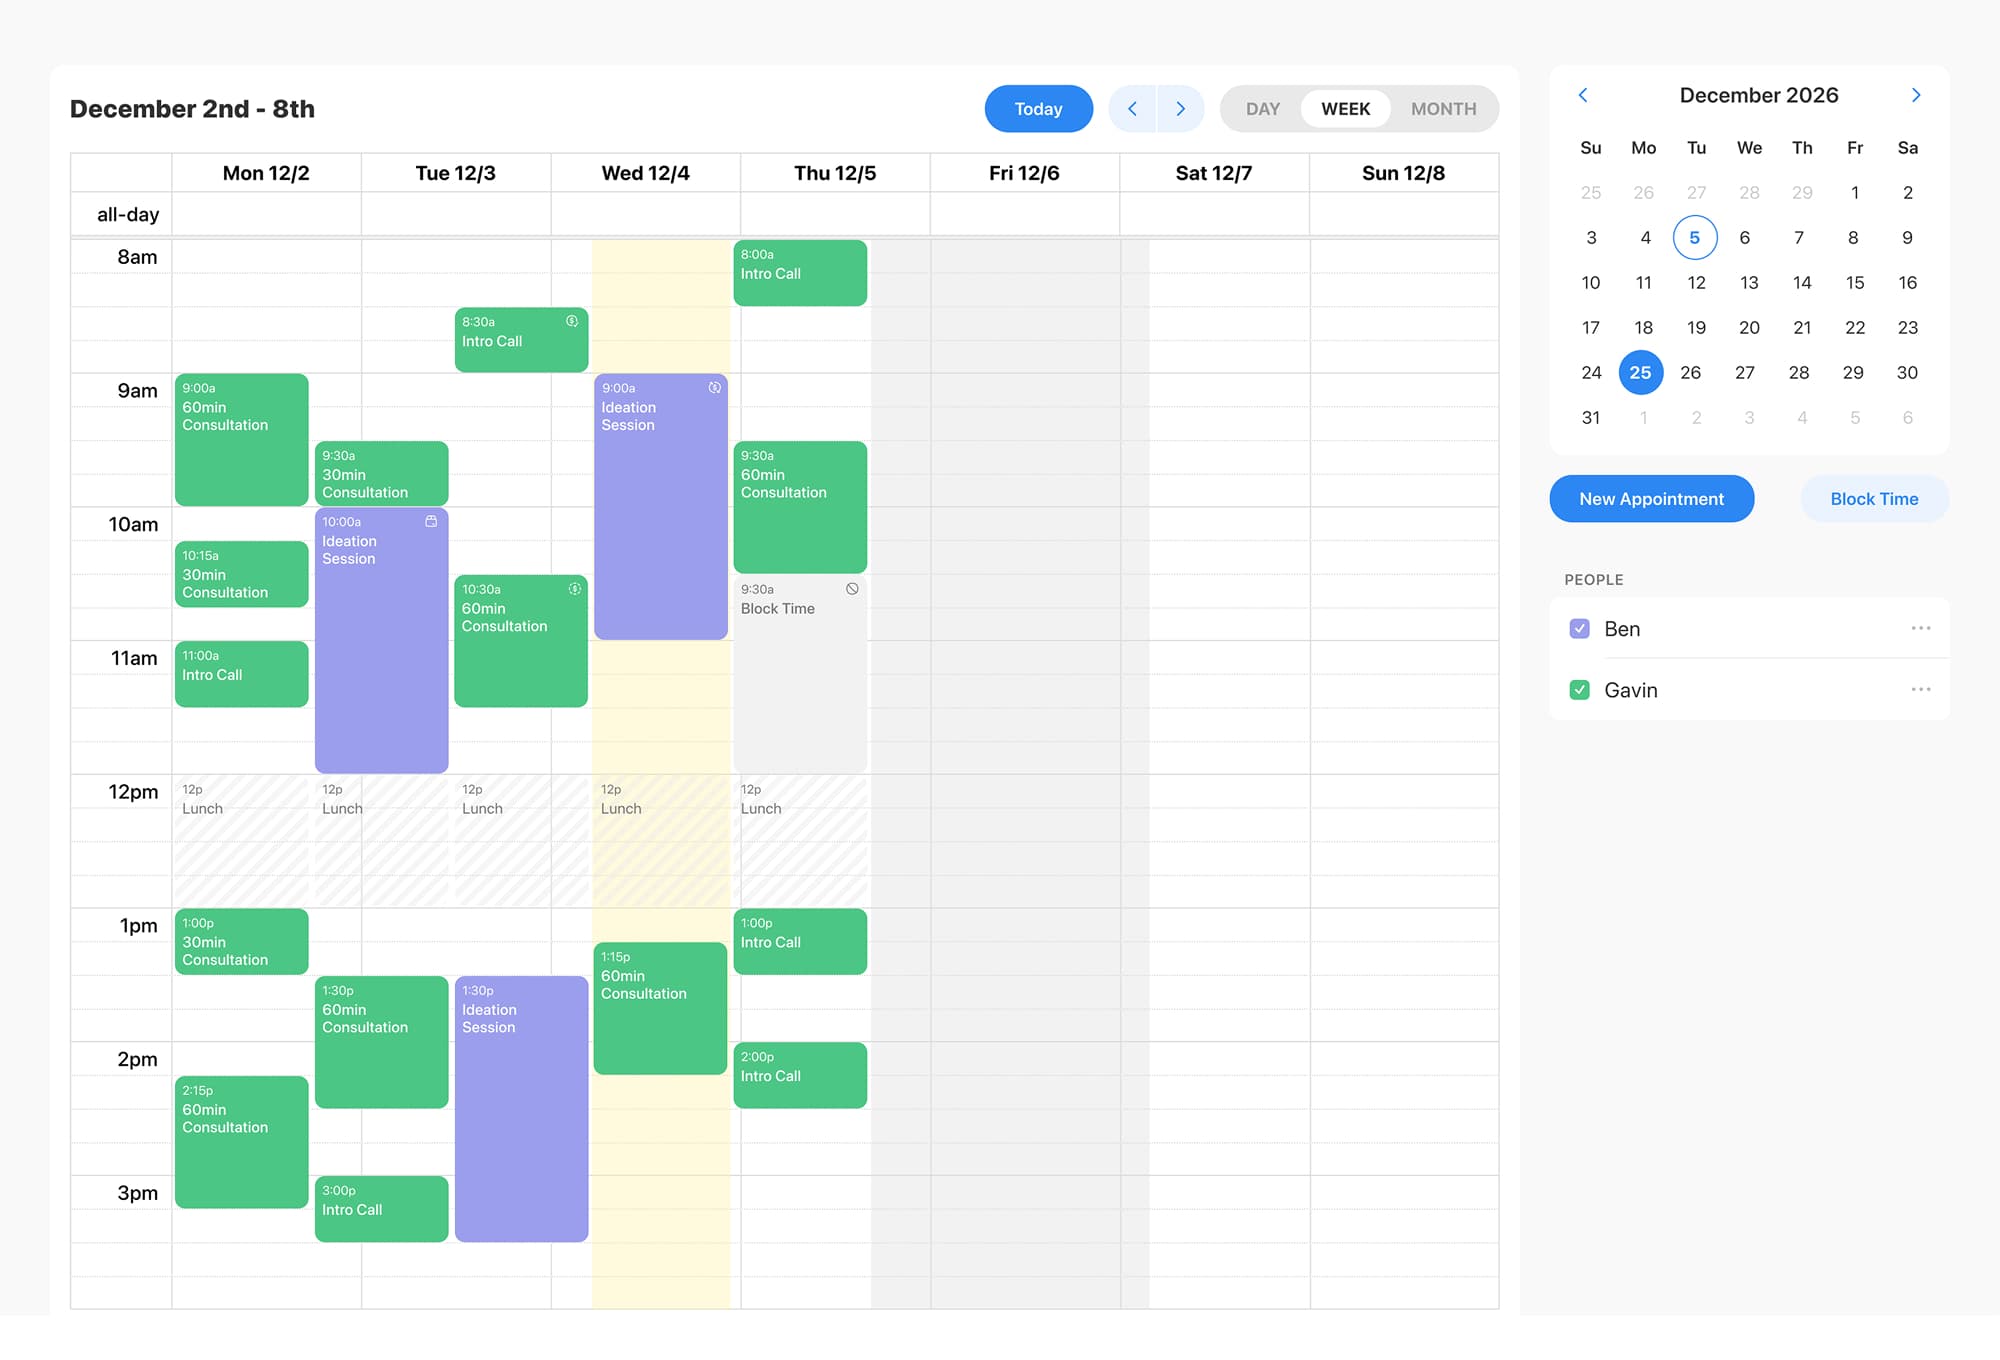Uncheck Gavin's visibility checkbox
The image size is (2000, 1360).
pyautogui.click(x=1579, y=690)
